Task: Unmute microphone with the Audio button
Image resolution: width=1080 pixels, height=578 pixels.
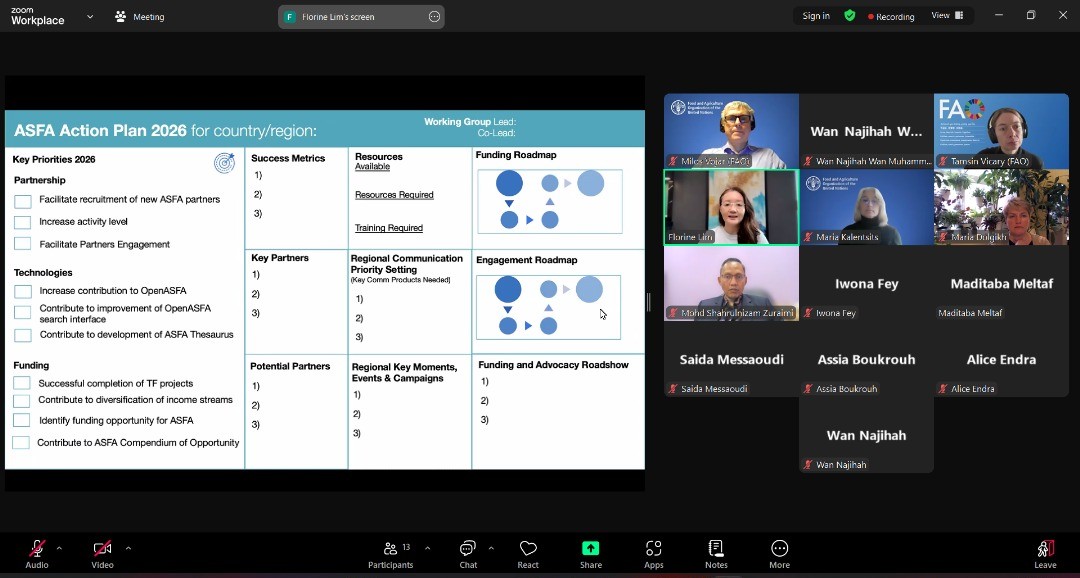Action: pos(37,553)
